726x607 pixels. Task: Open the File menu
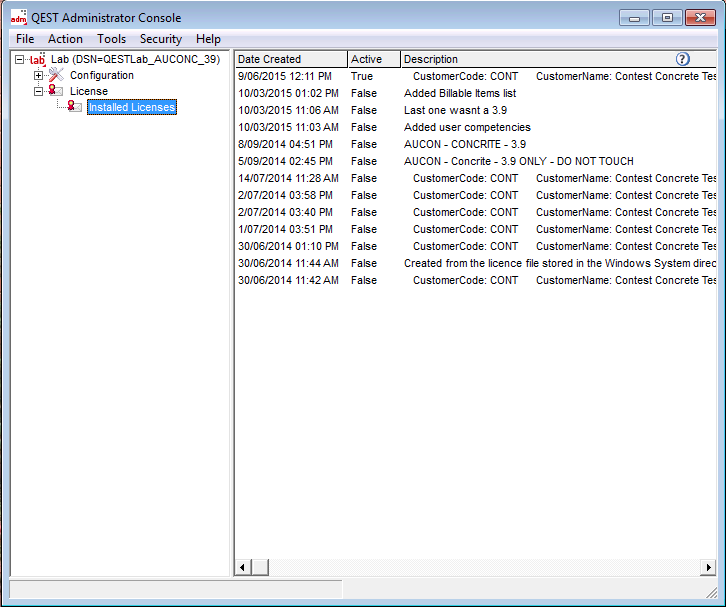click(25, 39)
